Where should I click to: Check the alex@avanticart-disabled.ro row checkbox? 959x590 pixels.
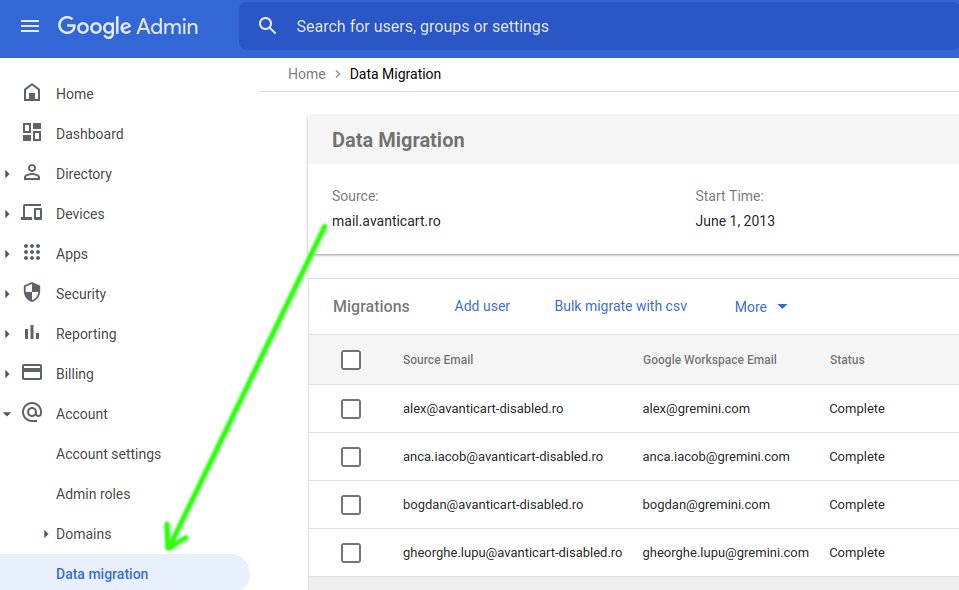(351, 409)
